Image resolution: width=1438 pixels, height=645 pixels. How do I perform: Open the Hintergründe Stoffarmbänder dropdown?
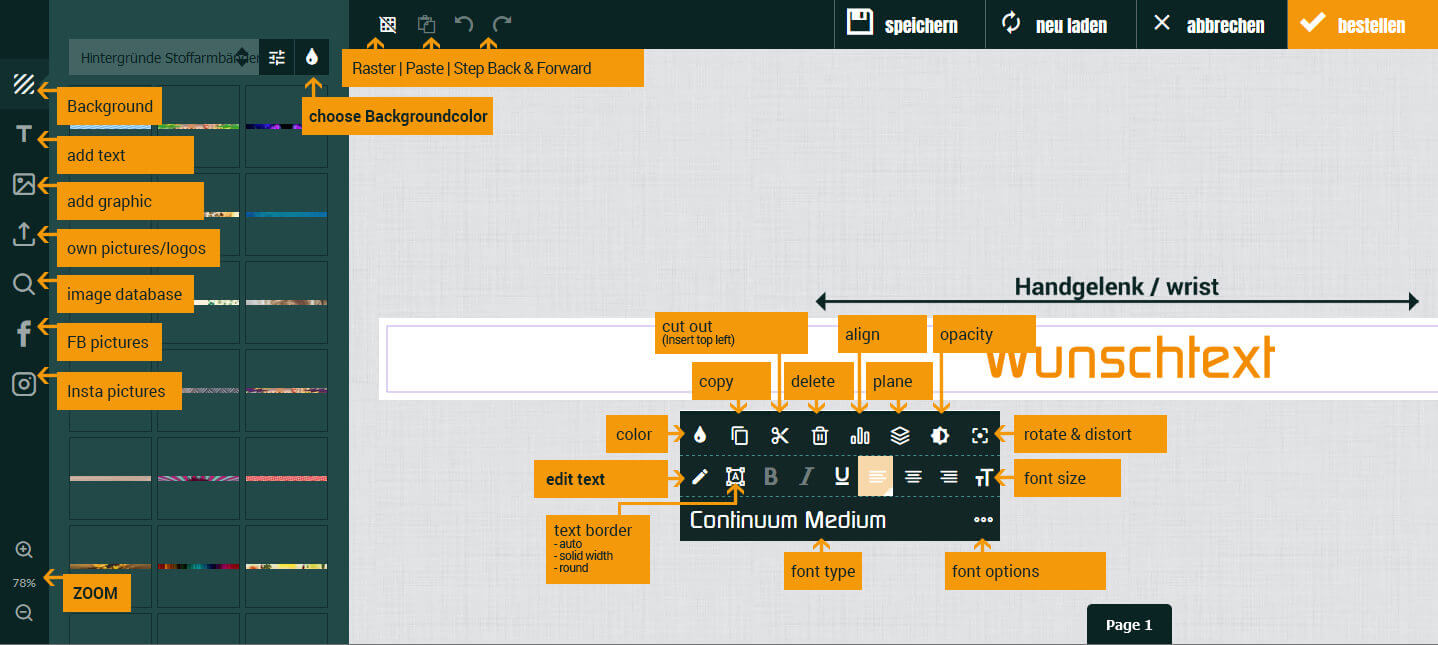164,58
